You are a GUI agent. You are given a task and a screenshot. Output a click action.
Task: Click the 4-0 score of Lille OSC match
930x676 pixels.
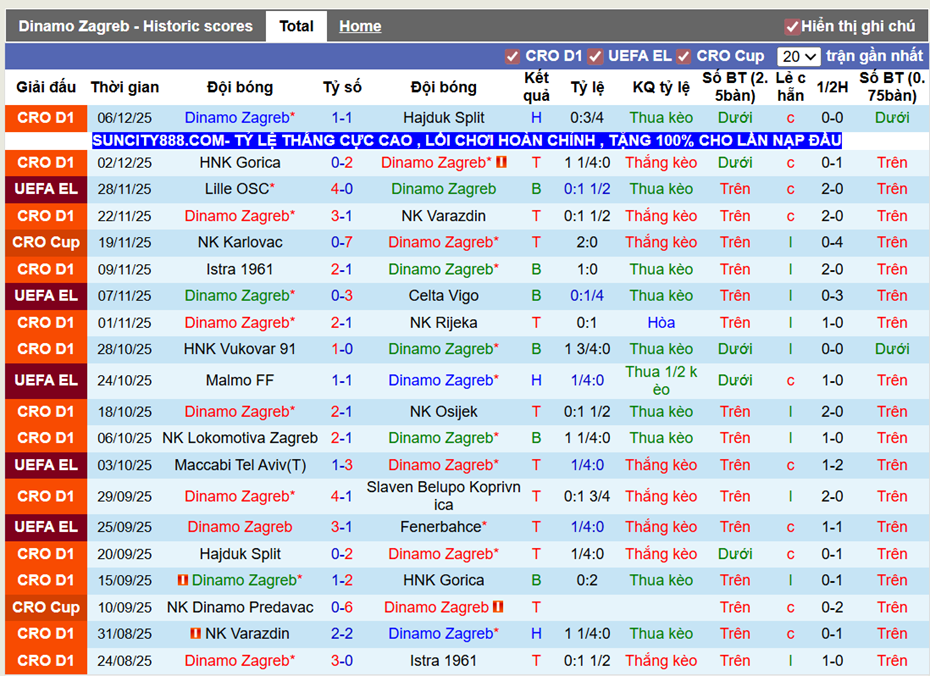coord(342,189)
